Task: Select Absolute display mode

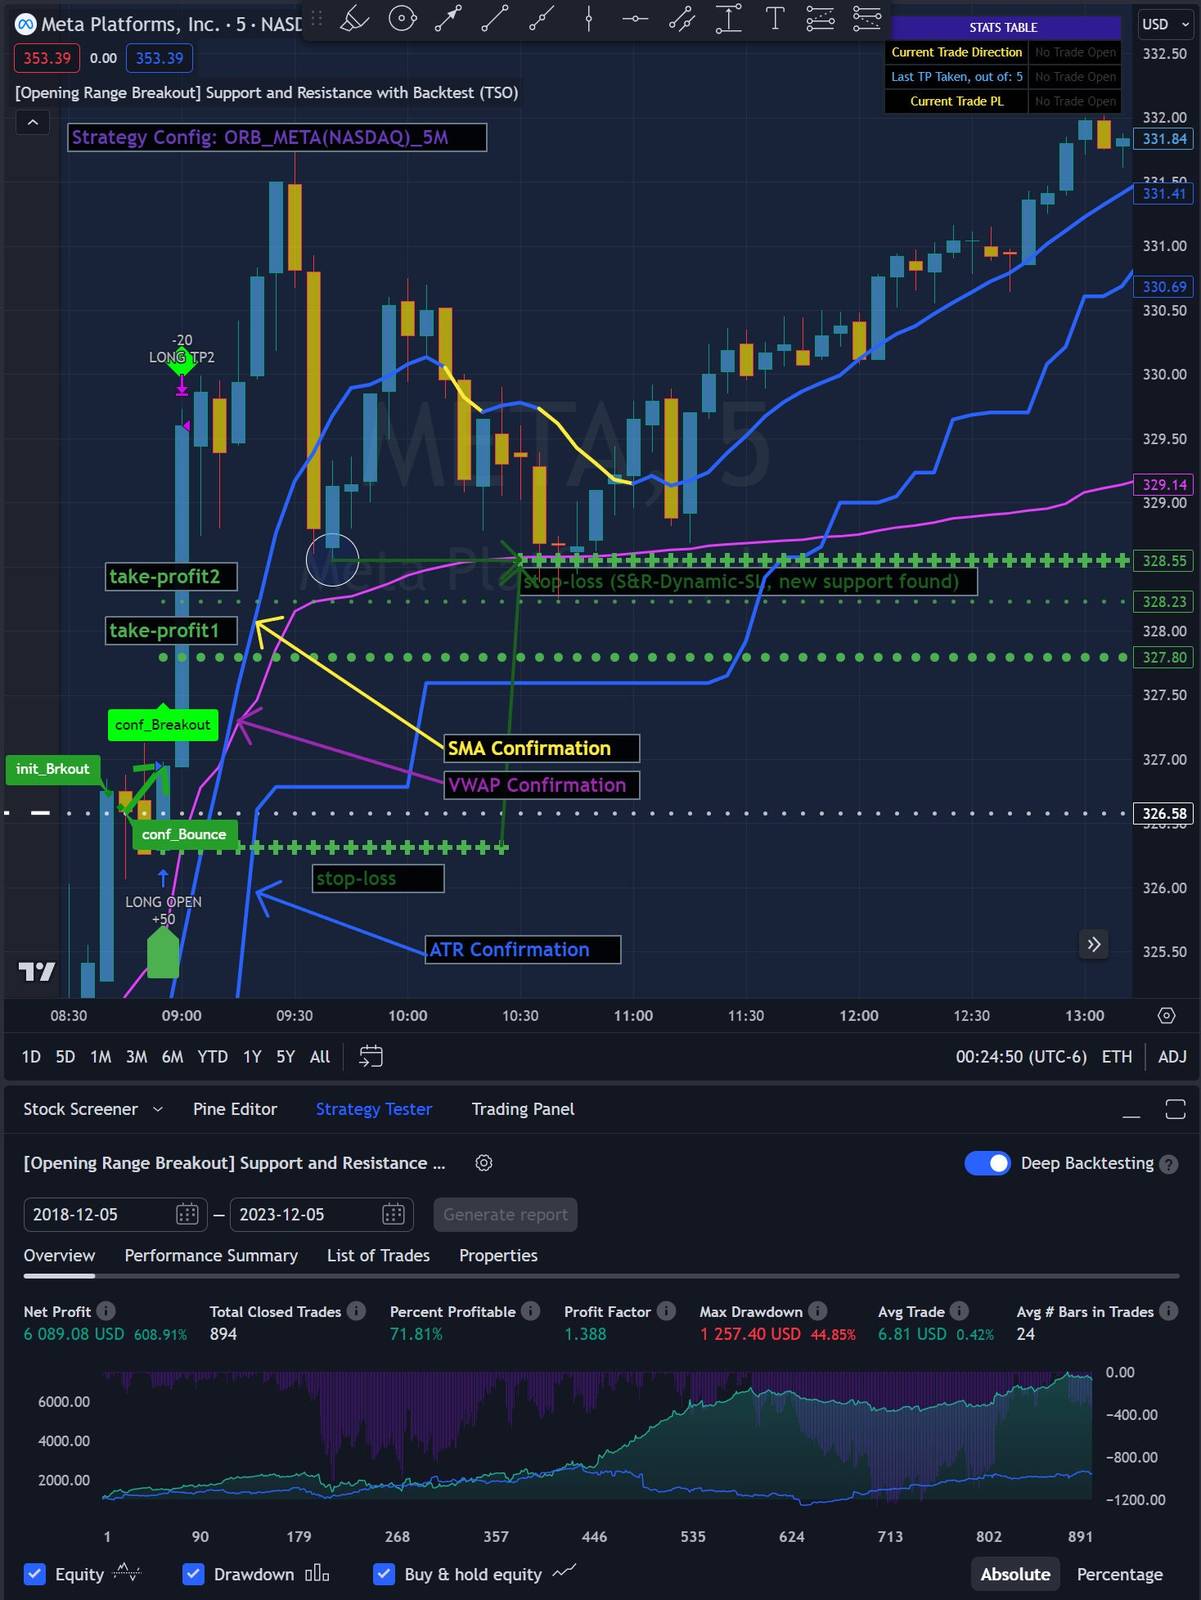Action: (x=1015, y=1574)
